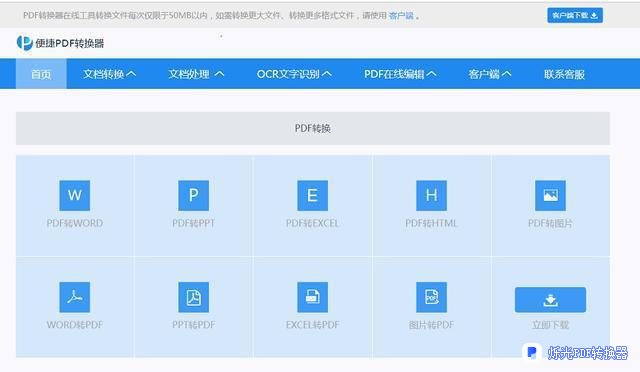Click the 便捷PDF转换器 logo icon
The image size is (640, 372).
pos(24,42)
